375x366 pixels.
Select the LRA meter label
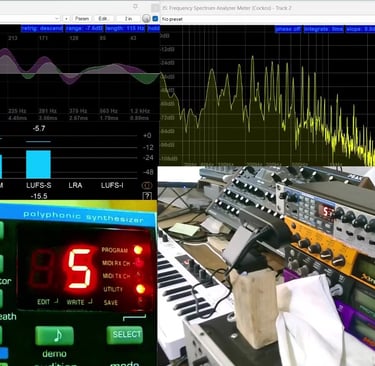[75, 185]
